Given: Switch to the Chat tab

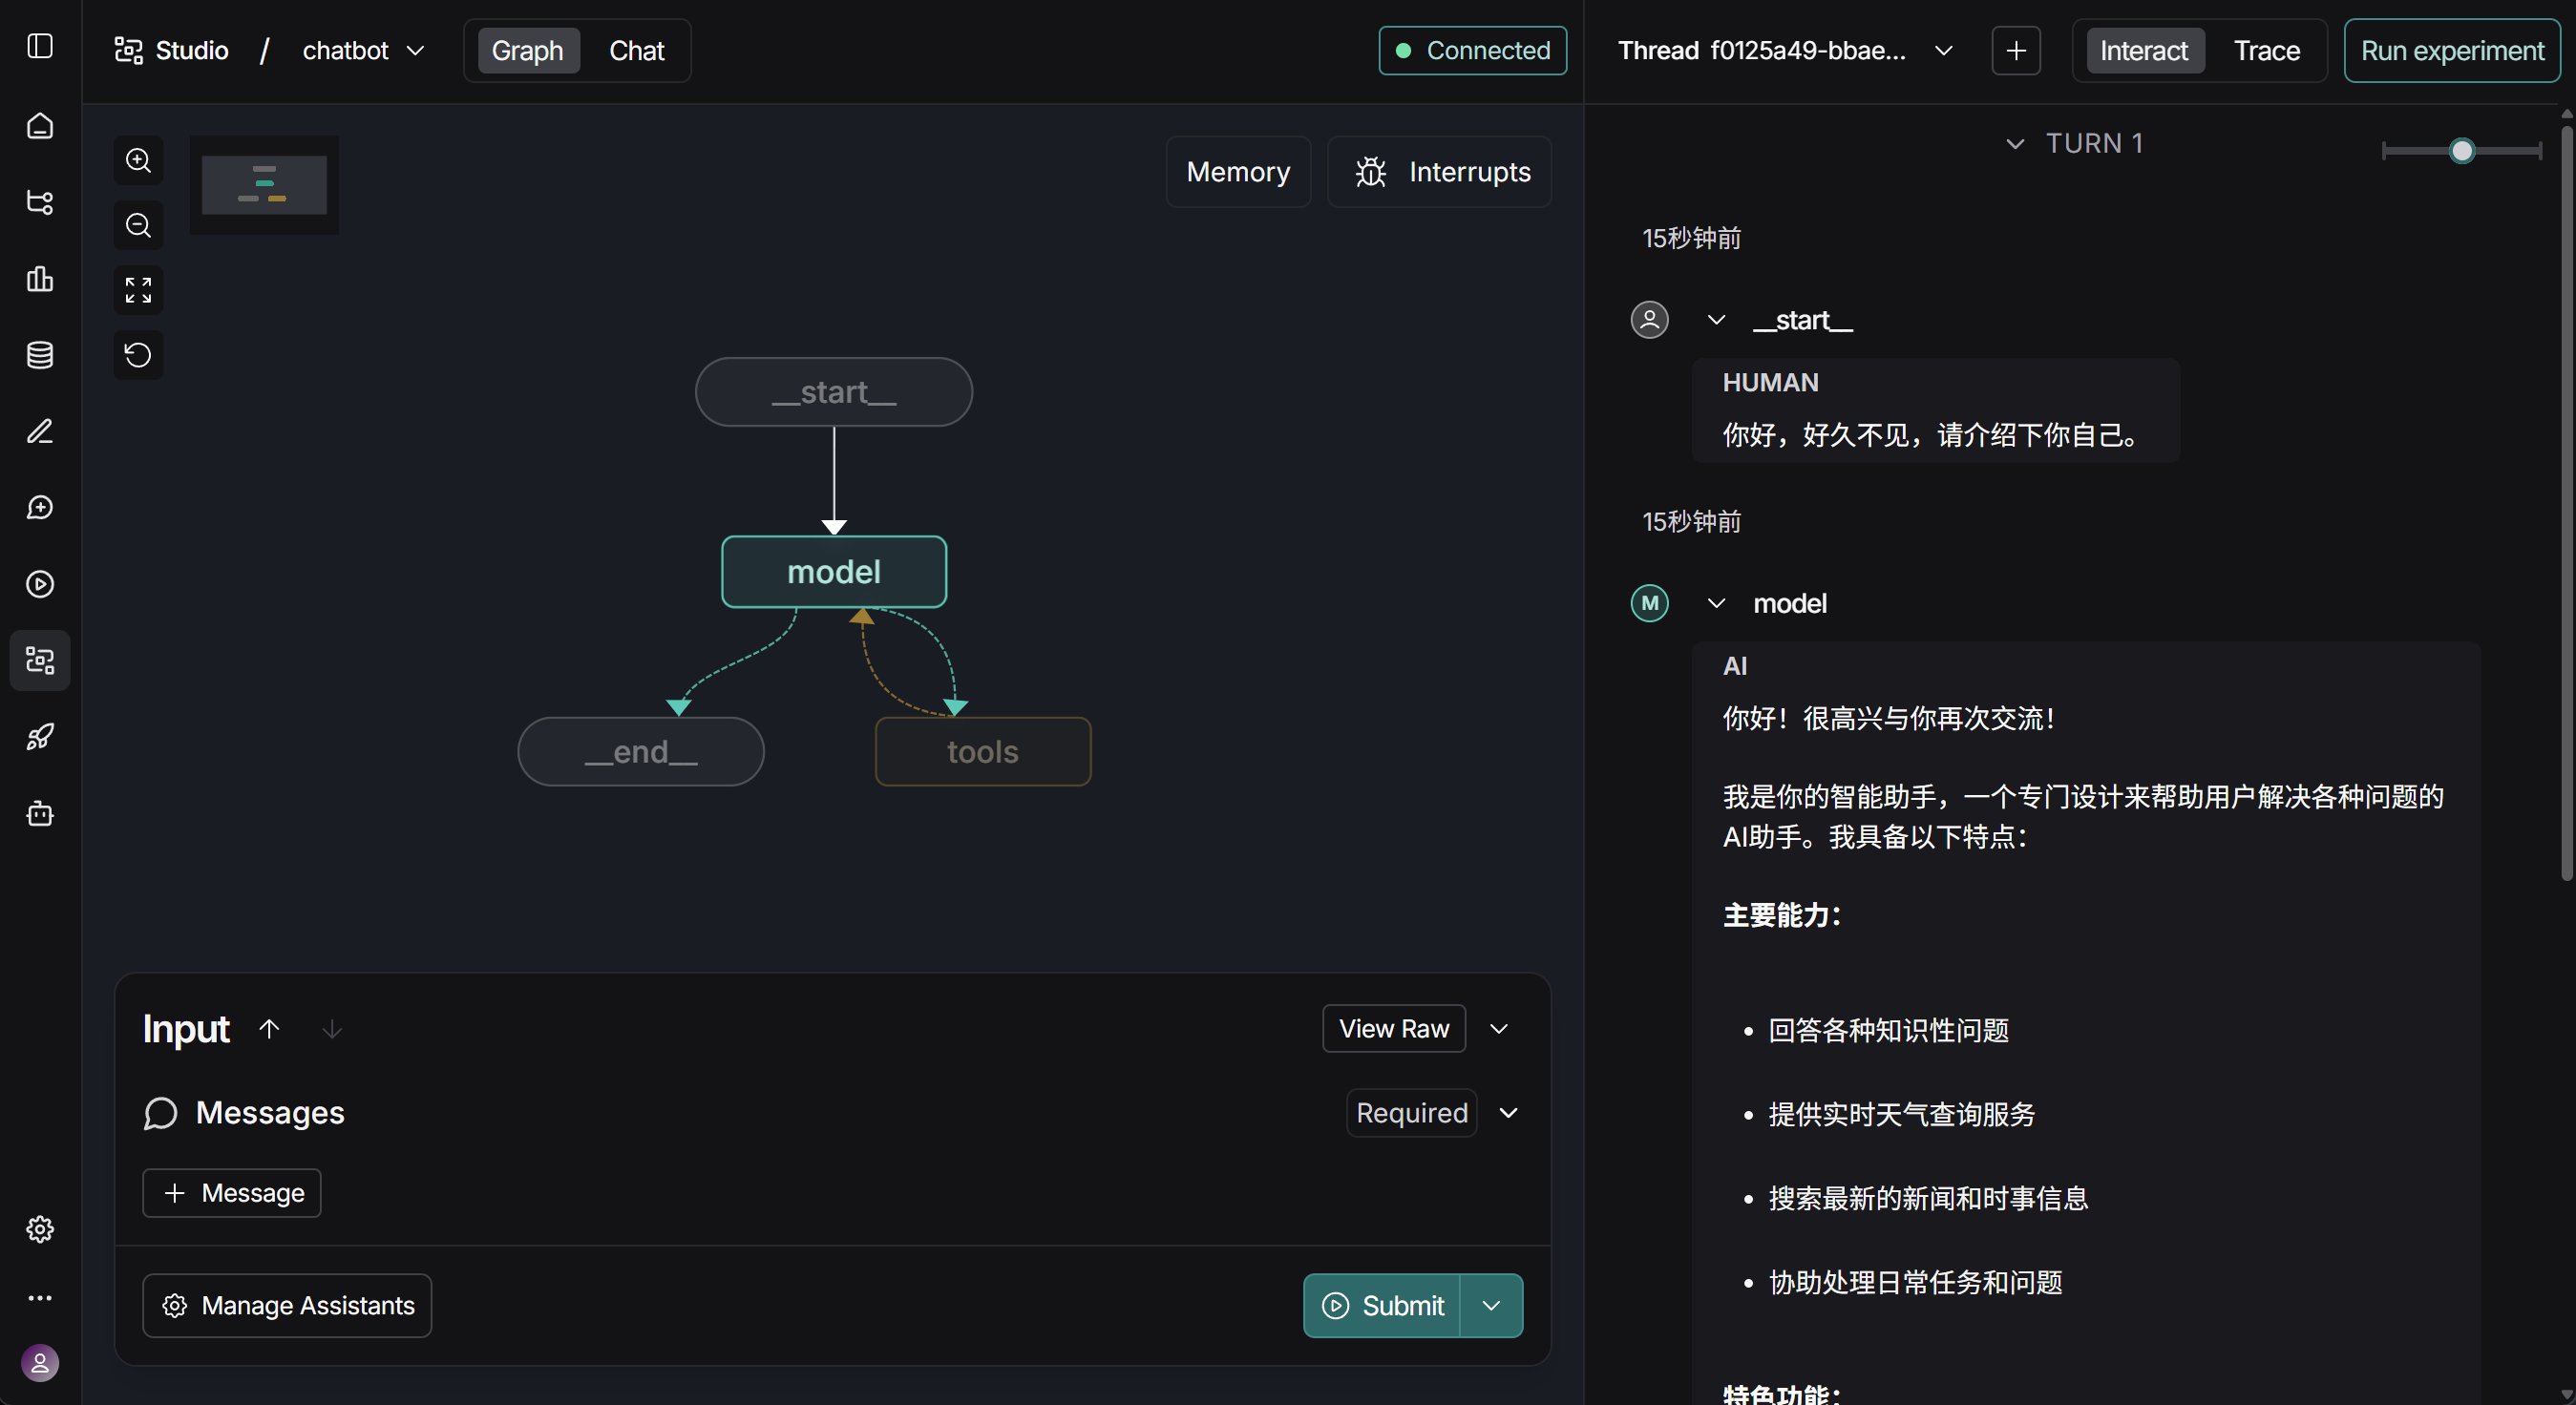Looking at the screenshot, I should click(637, 51).
